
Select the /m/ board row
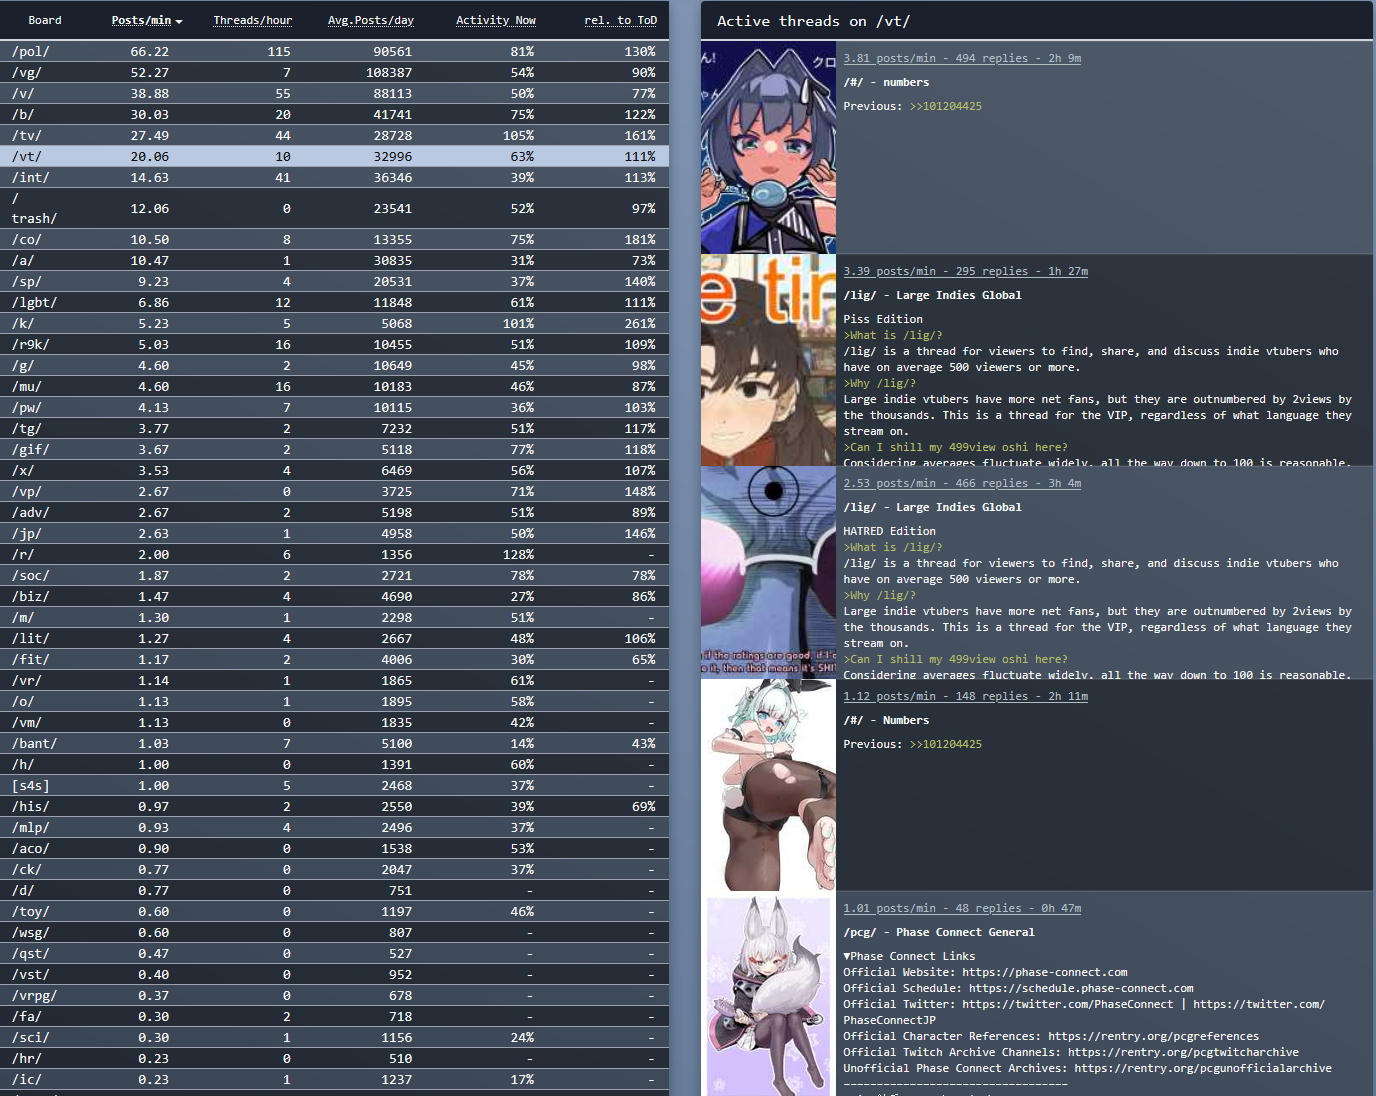334,617
